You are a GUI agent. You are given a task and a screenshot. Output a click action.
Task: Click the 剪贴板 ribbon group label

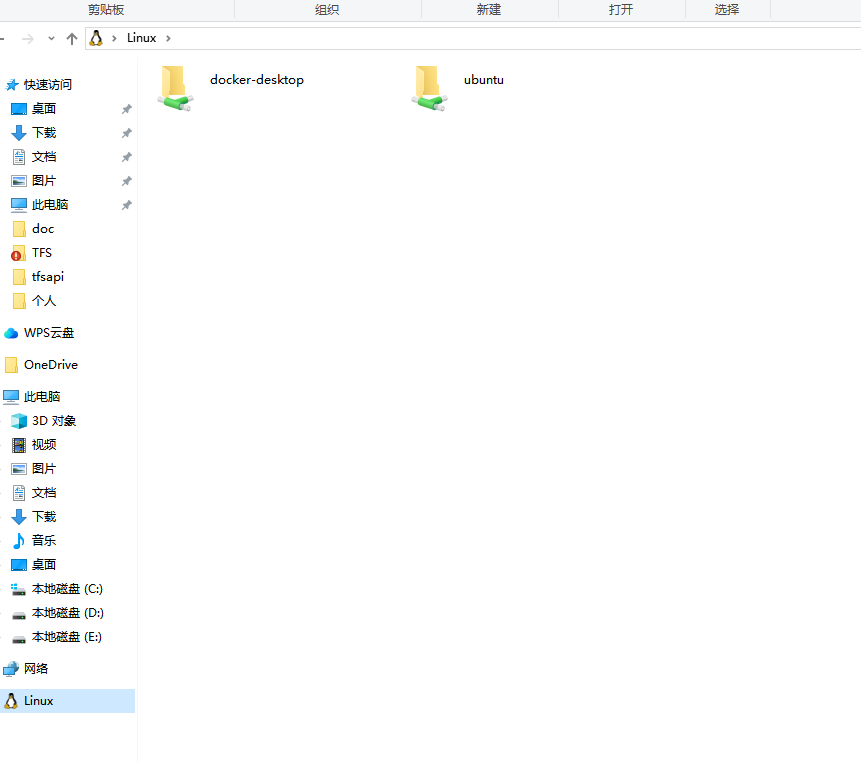point(106,9)
